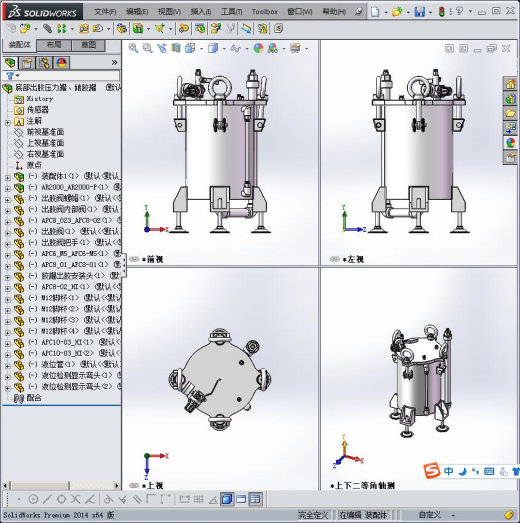The image size is (520, 523).
Task: Open the Design Library icon in the task pane
Action: click(x=510, y=98)
